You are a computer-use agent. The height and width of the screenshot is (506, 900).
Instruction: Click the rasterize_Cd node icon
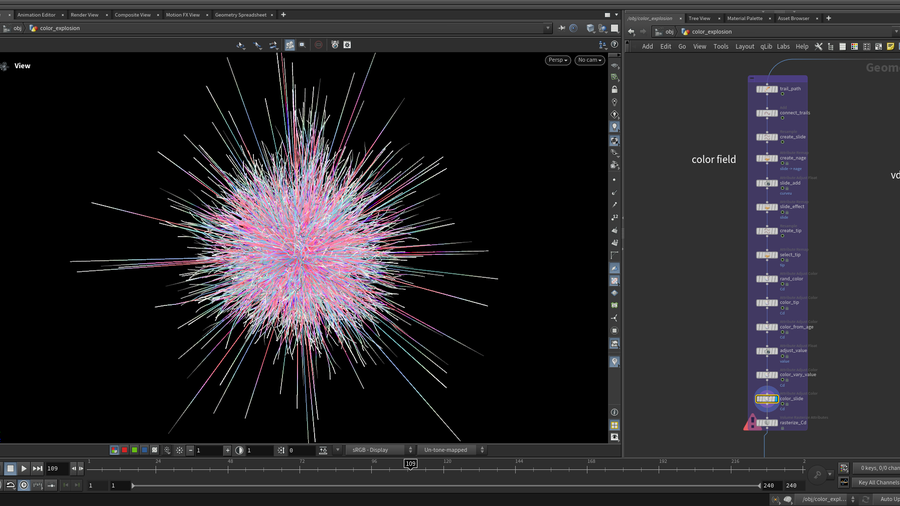(766, 423)
